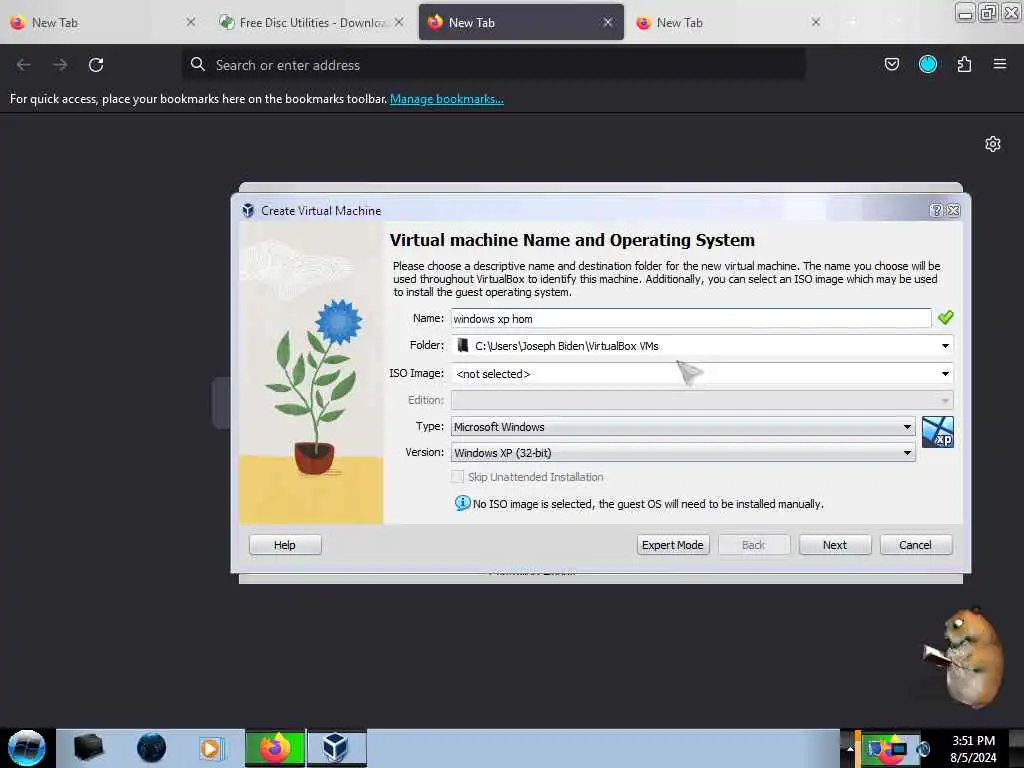Toggle Skip Unattended Installation checkbox

pos(458,477)
